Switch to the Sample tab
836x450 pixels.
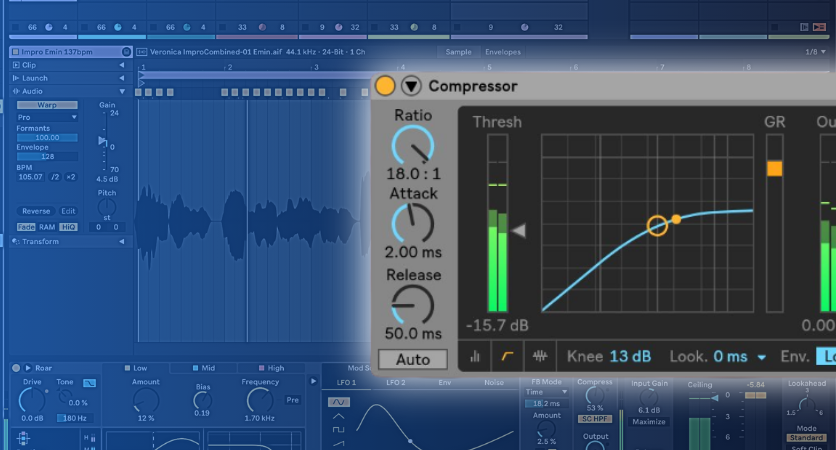[x=459, y=51]
